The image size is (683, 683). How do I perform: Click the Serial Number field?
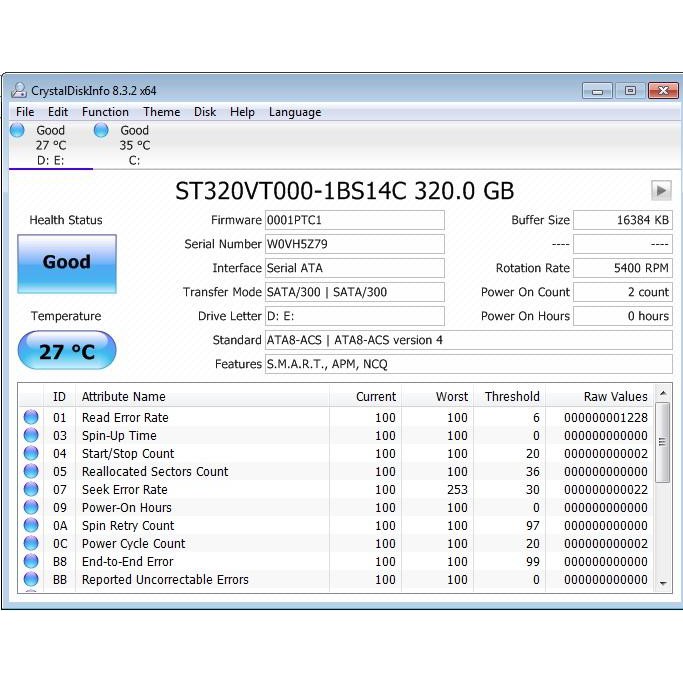354,244
